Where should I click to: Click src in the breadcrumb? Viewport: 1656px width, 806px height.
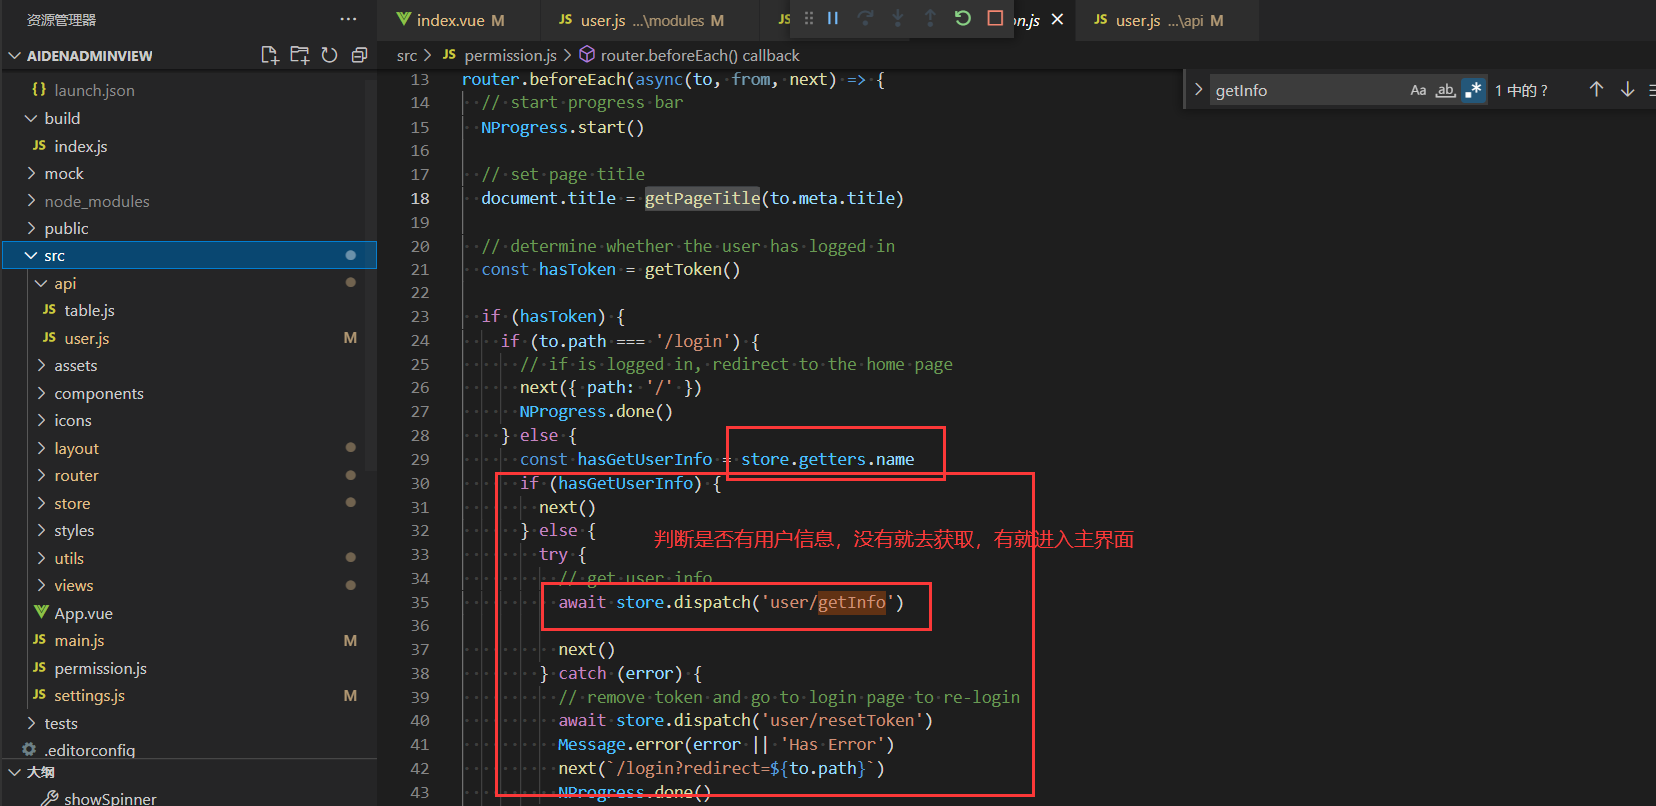coord(407,56)
